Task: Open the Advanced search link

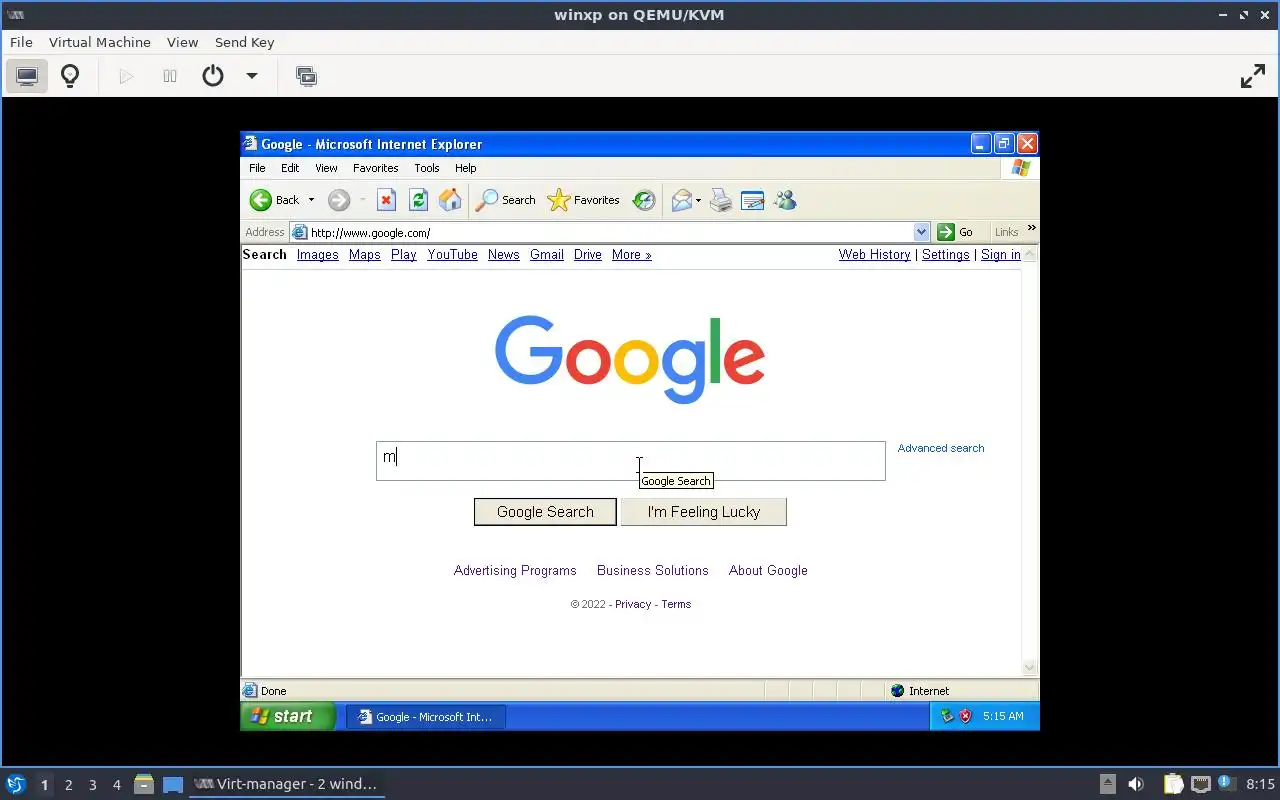Action: pyautogui.click(x=941, y=448)
